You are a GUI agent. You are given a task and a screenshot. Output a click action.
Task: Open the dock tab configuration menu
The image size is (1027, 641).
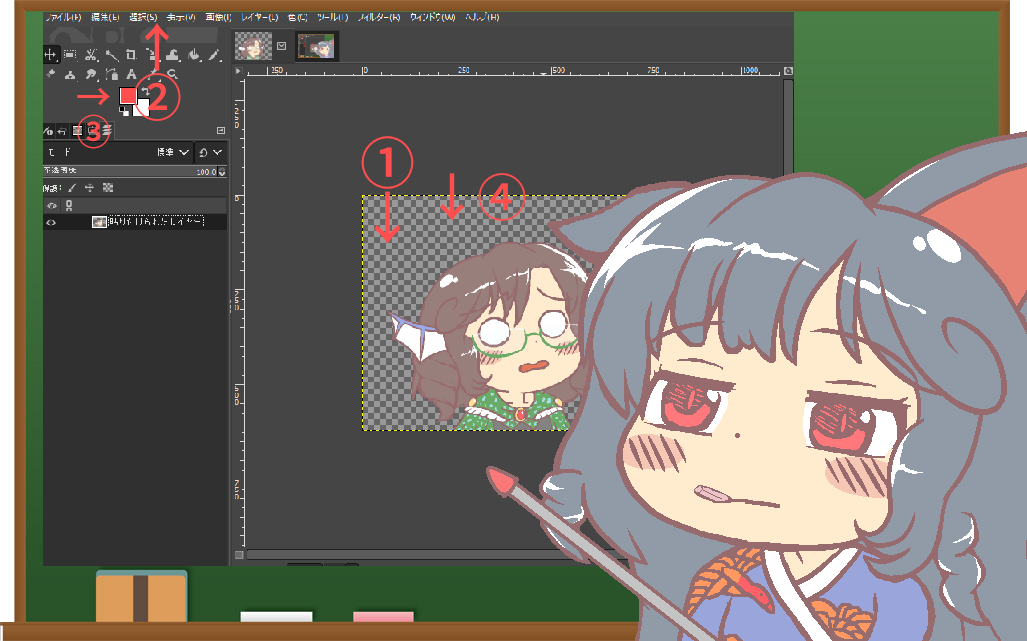point(221,130)
